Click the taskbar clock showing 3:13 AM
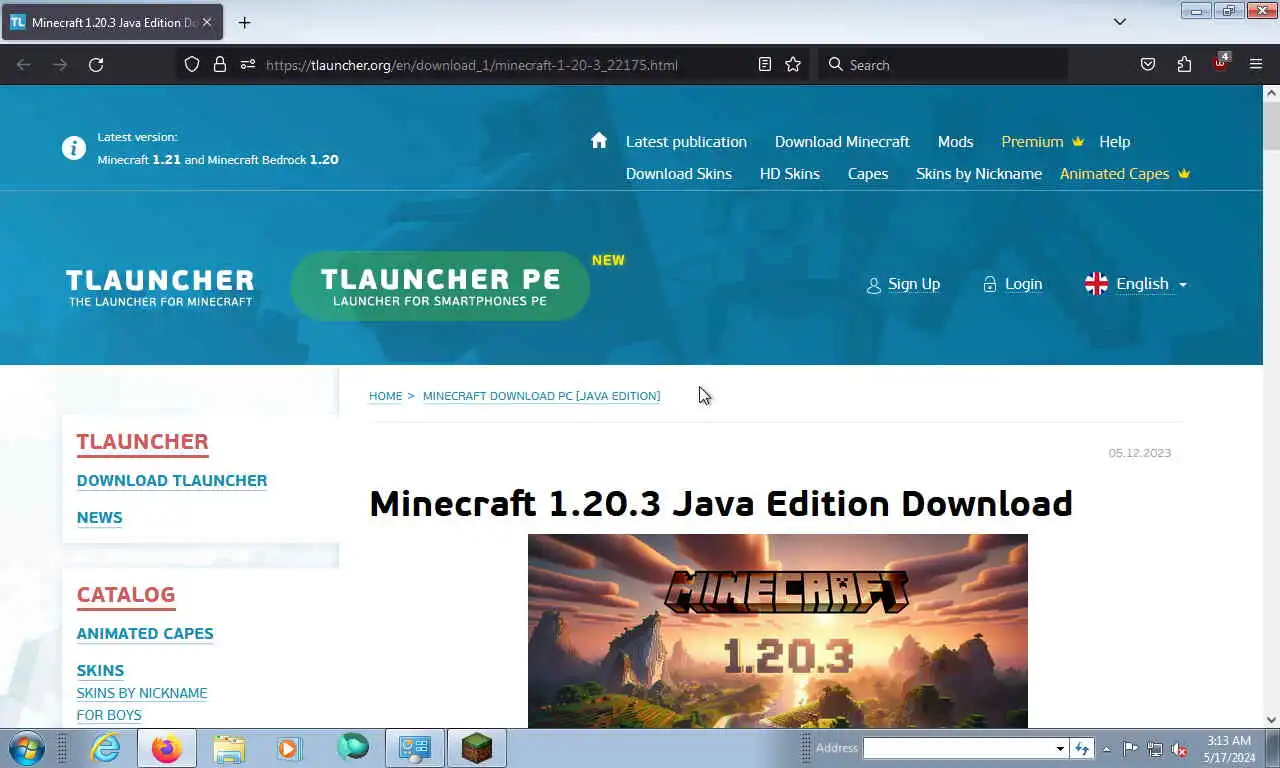This screenshot has width=1280, height=768. click(x=1229, y=749)
